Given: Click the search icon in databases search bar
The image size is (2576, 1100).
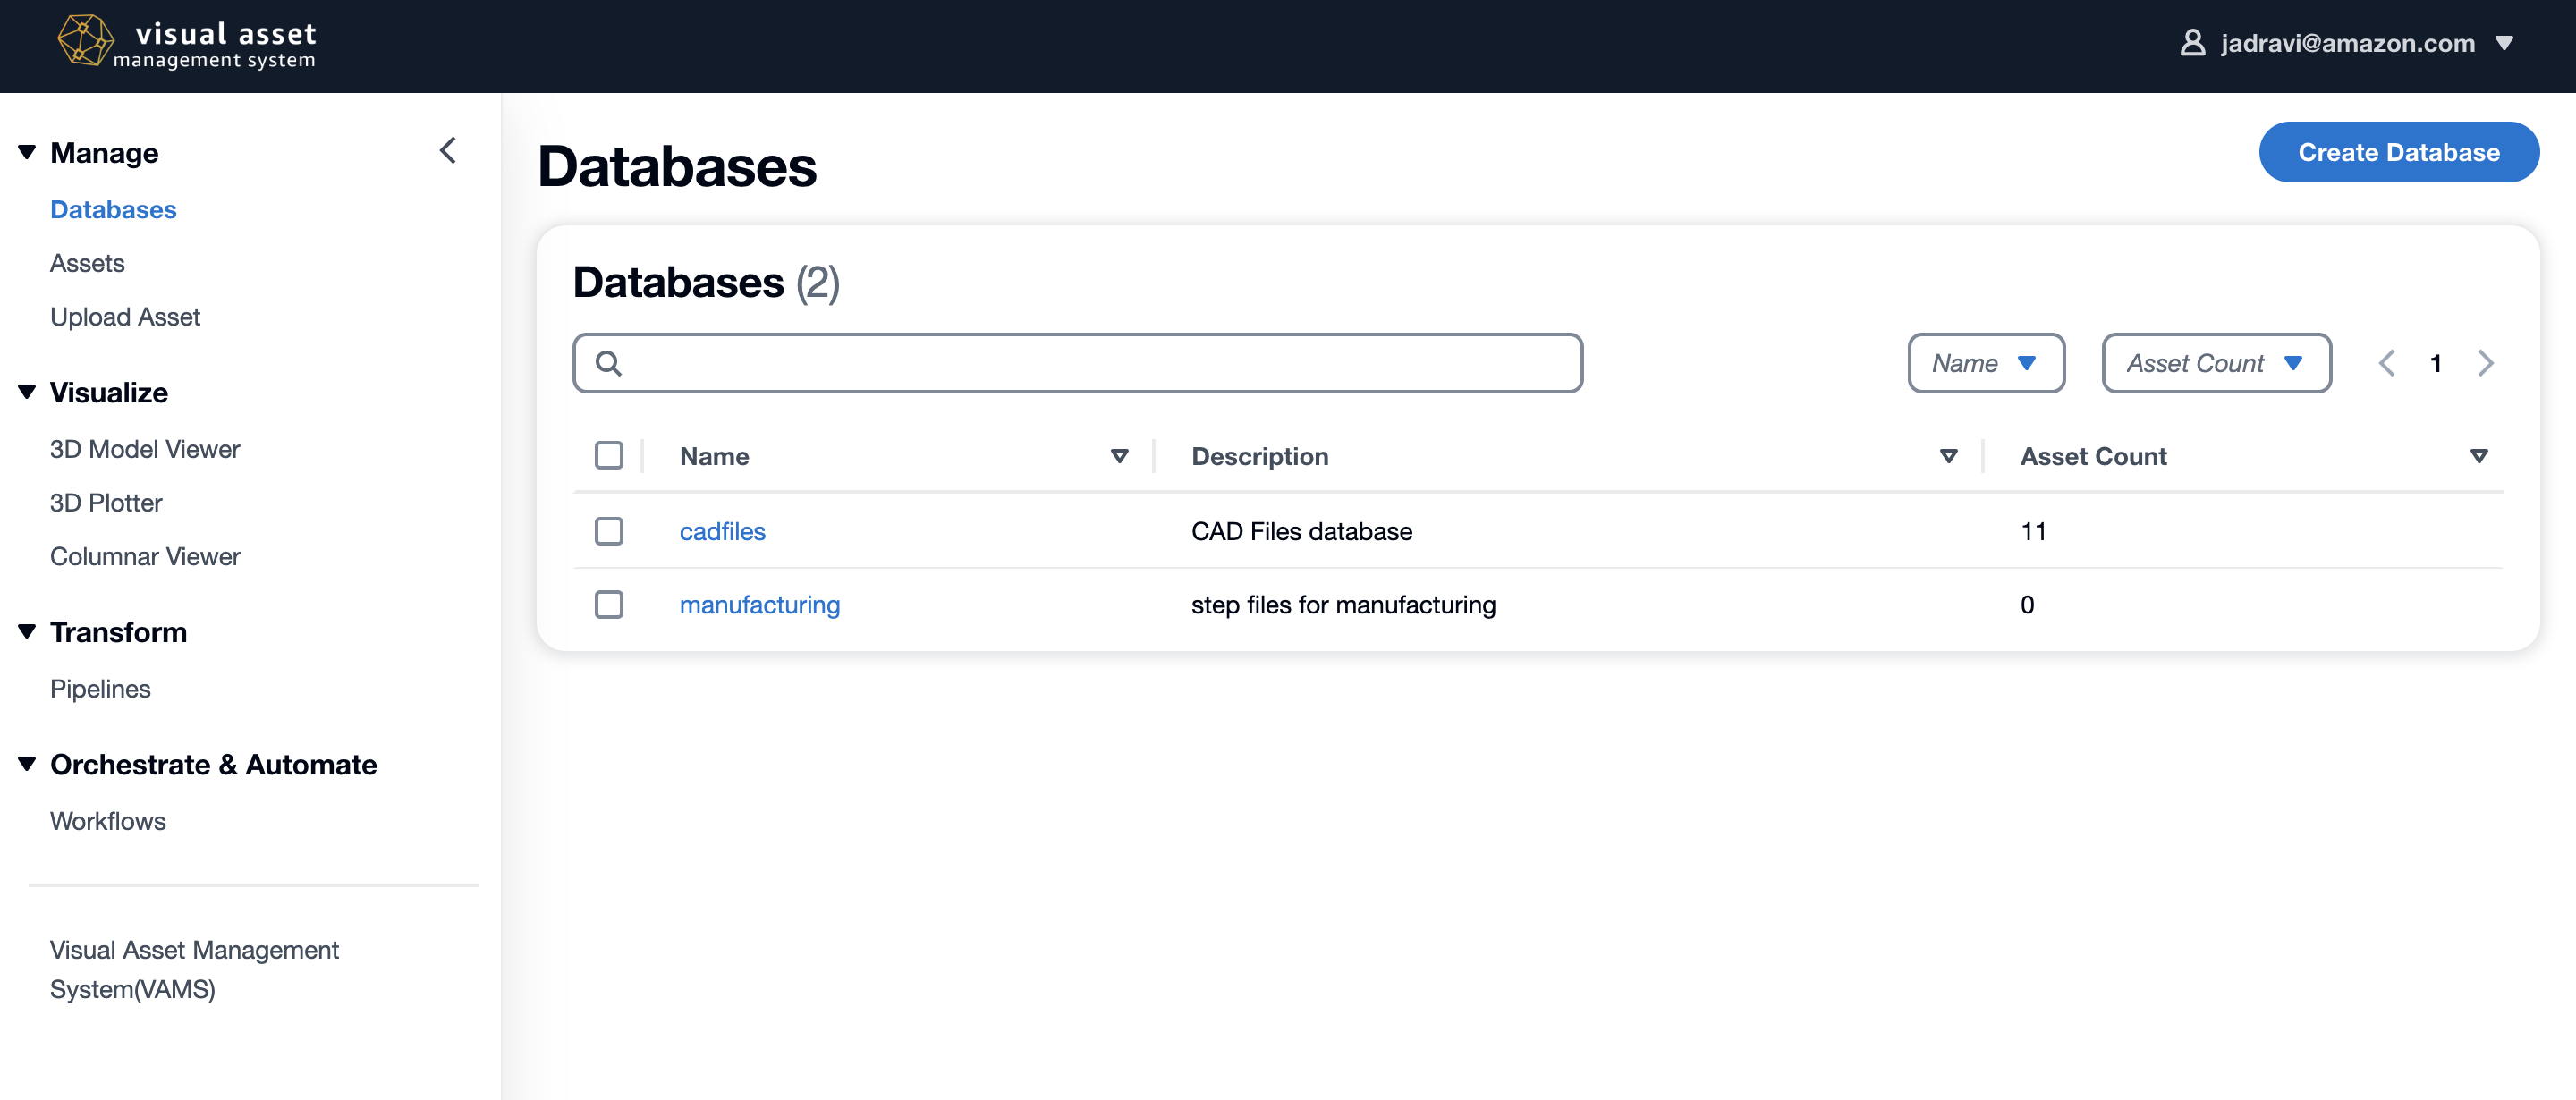Looking at the screenshot, I should coord(608,361).
